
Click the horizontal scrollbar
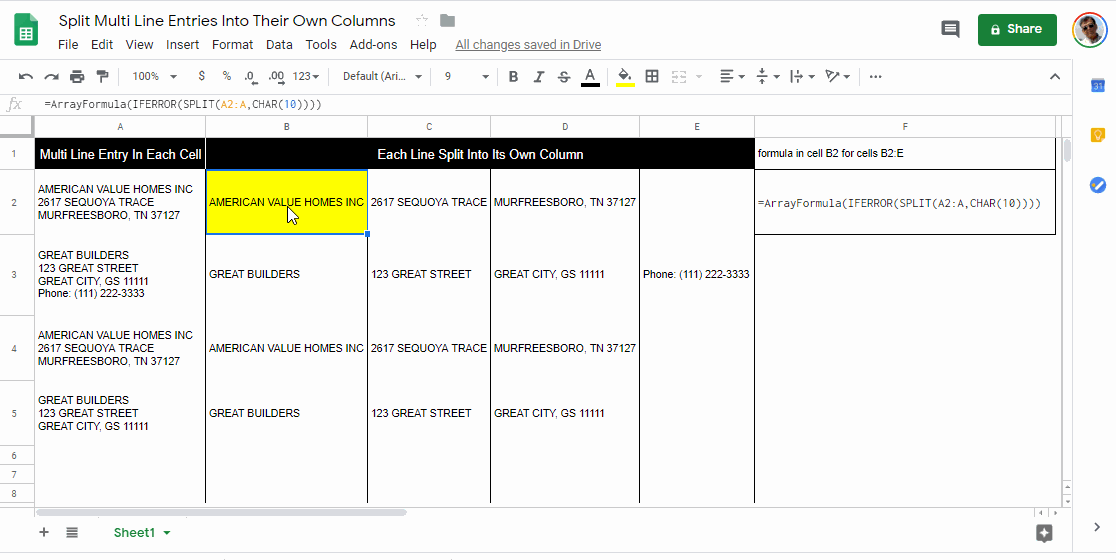click(221, 512)
